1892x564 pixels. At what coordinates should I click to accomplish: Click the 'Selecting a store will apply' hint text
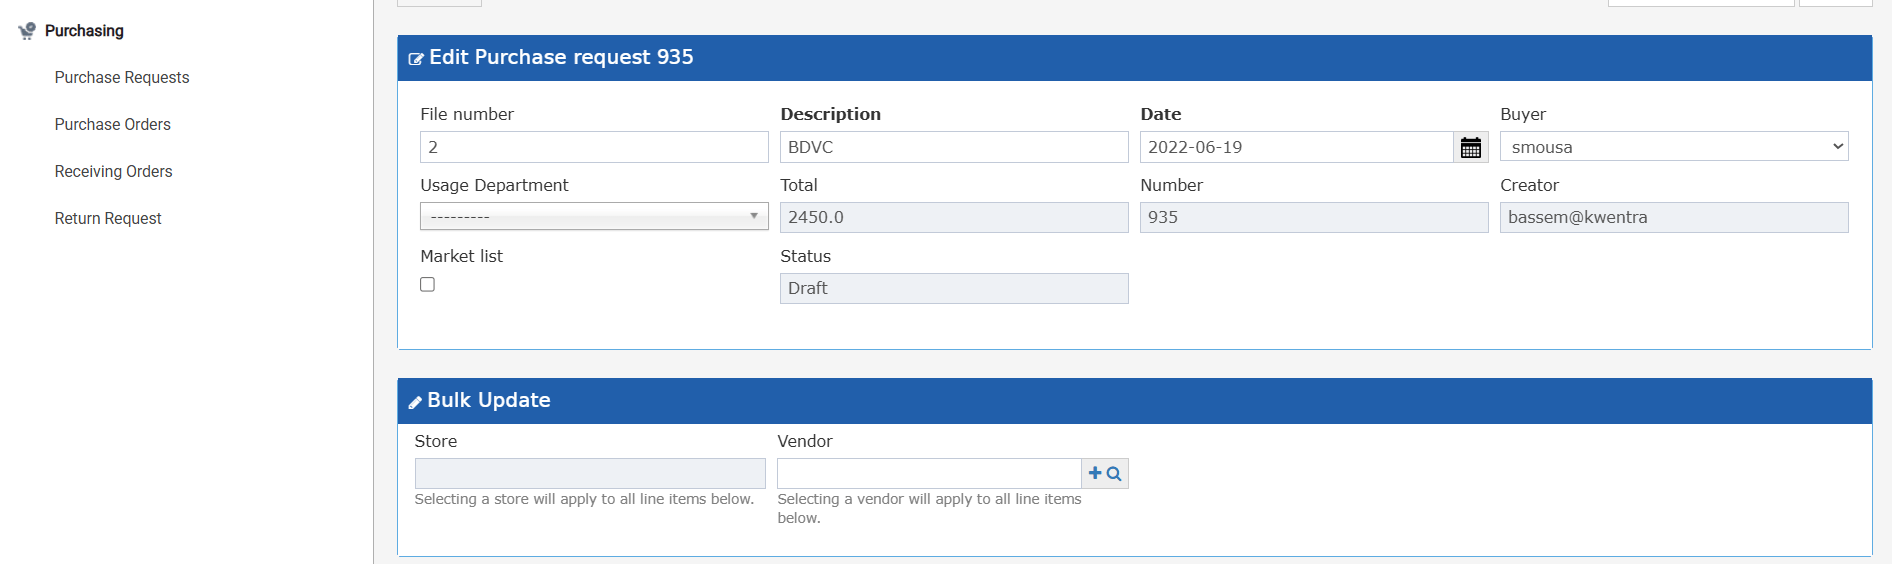click(584, 499)
